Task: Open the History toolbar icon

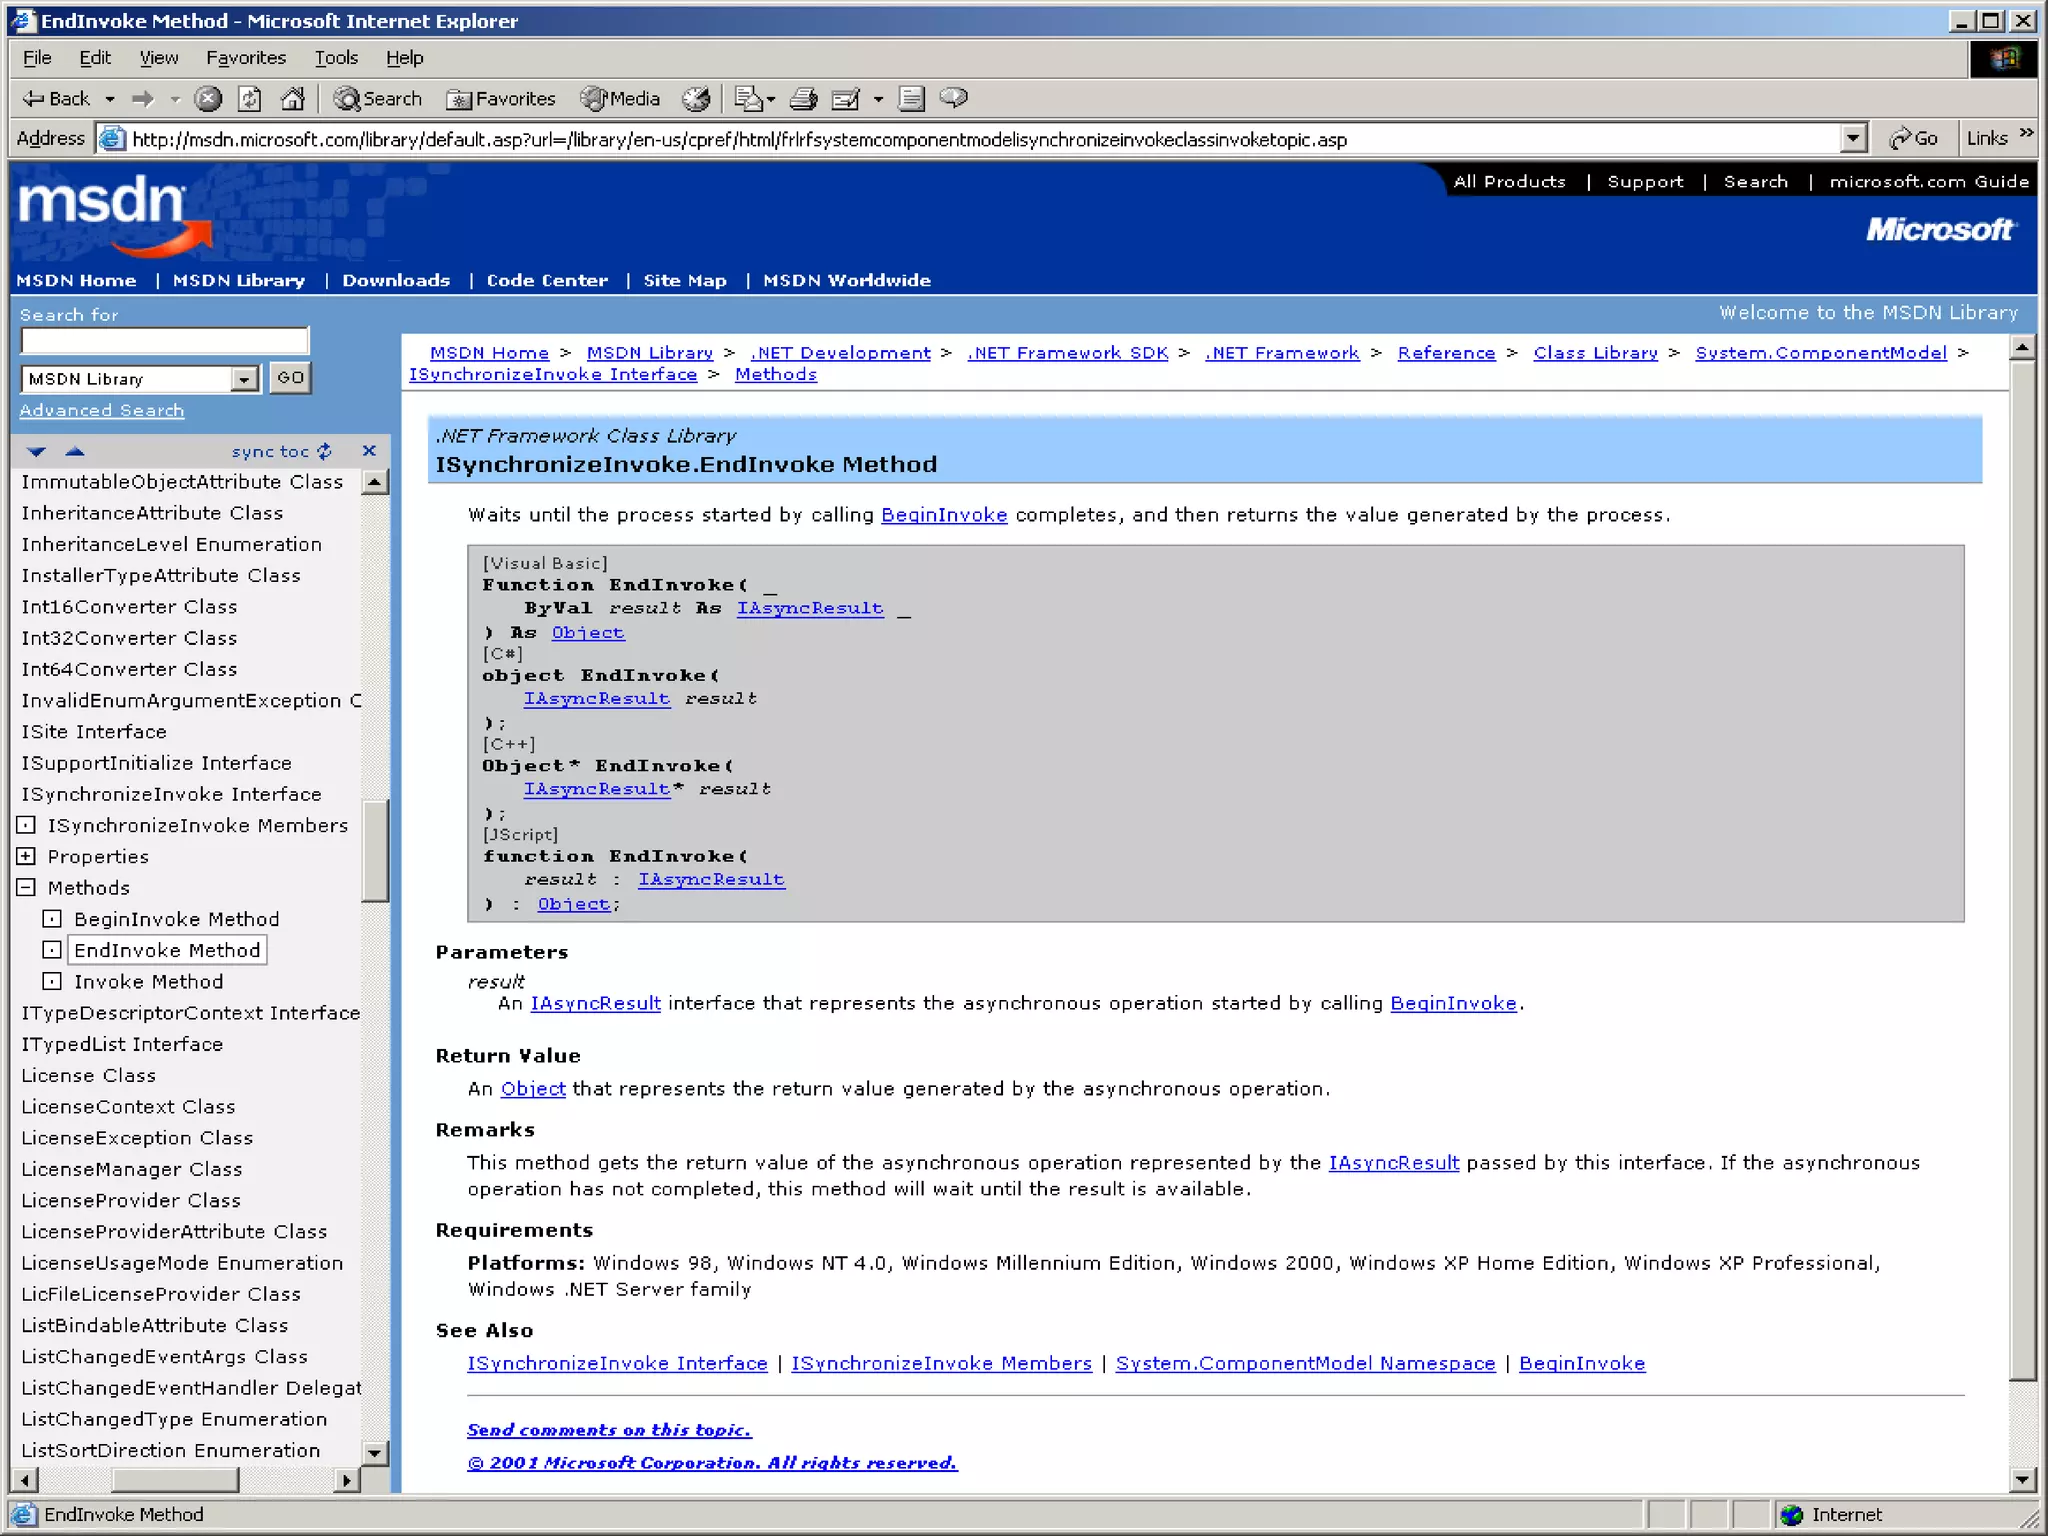Action: (x=696, y=98)
